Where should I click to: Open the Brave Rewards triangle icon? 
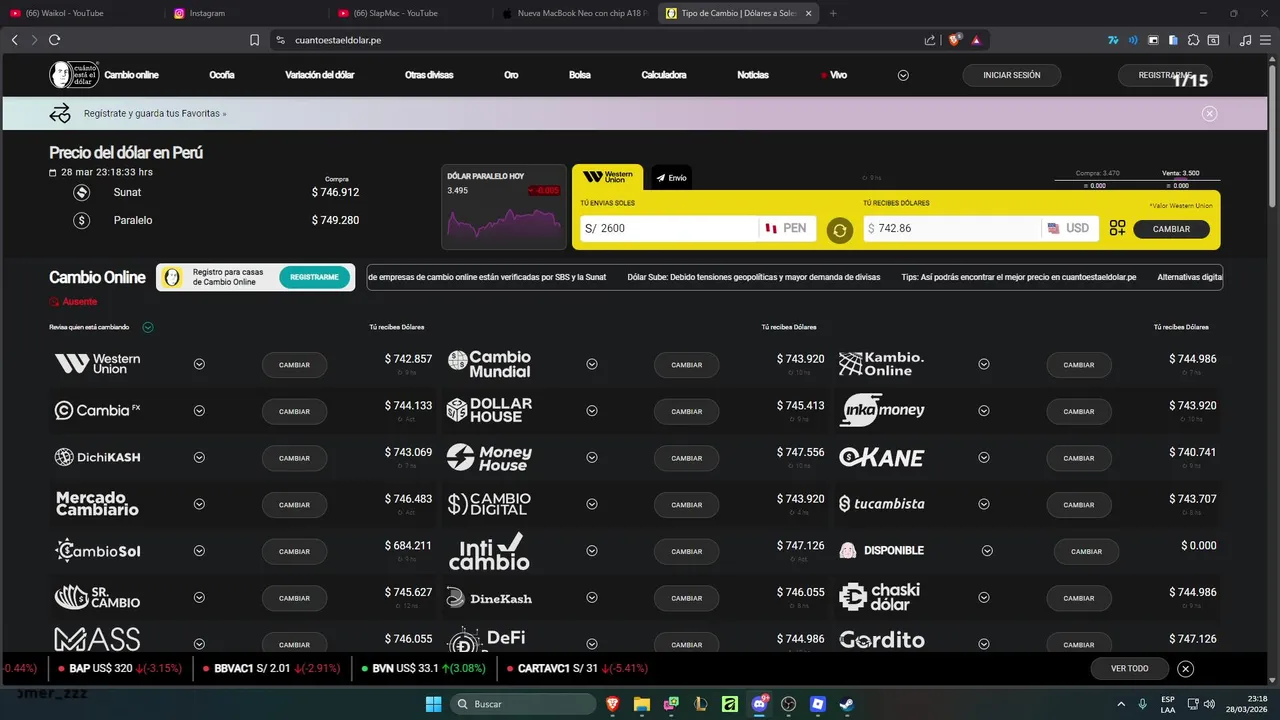click(x=976, y=40)
